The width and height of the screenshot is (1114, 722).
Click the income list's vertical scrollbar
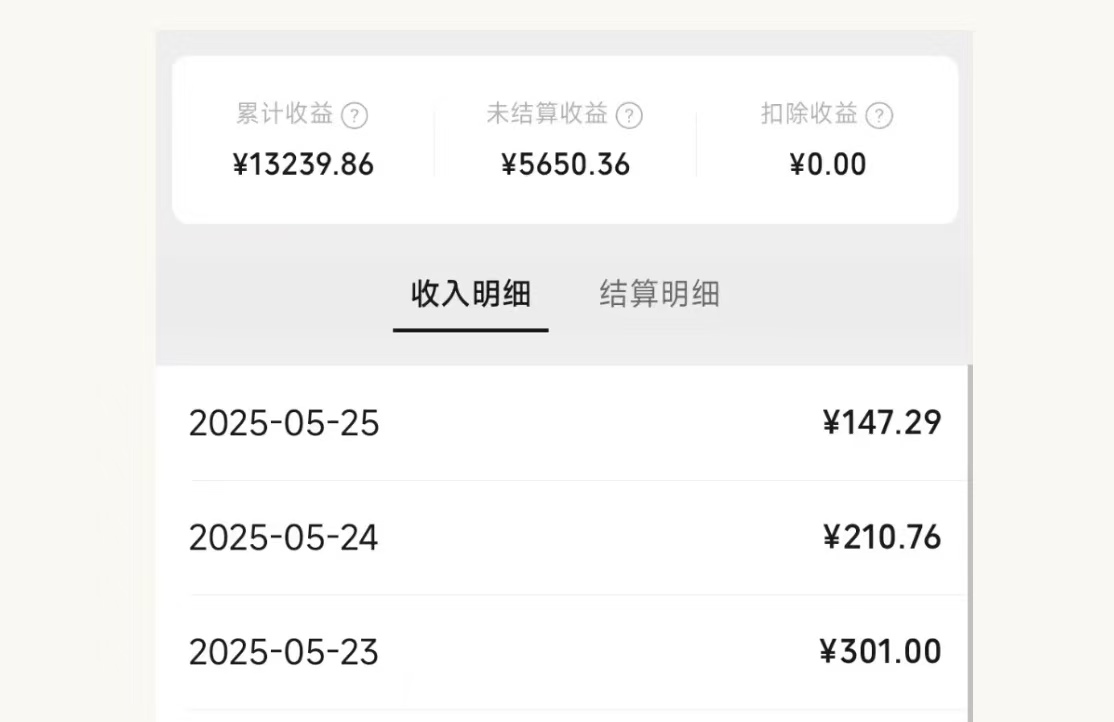[969, 540]
